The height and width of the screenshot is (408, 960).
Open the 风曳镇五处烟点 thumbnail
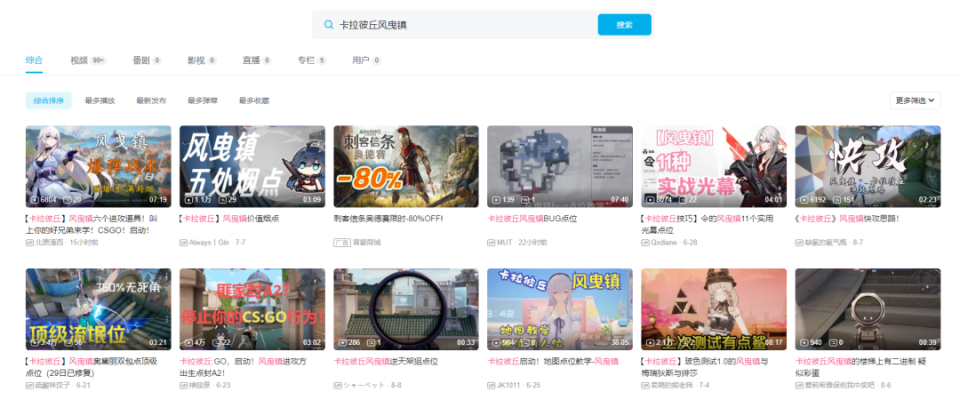pos(252,167)
